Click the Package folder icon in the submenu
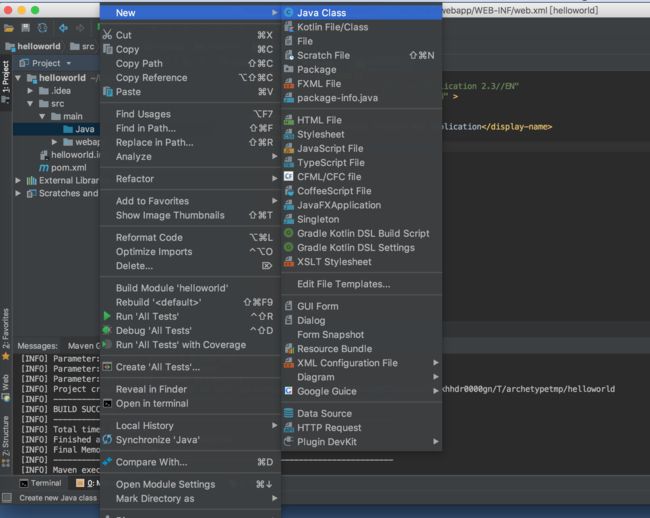Image resolution: width=650 pixels, height=518 pixels. click(x=289, y=69)
